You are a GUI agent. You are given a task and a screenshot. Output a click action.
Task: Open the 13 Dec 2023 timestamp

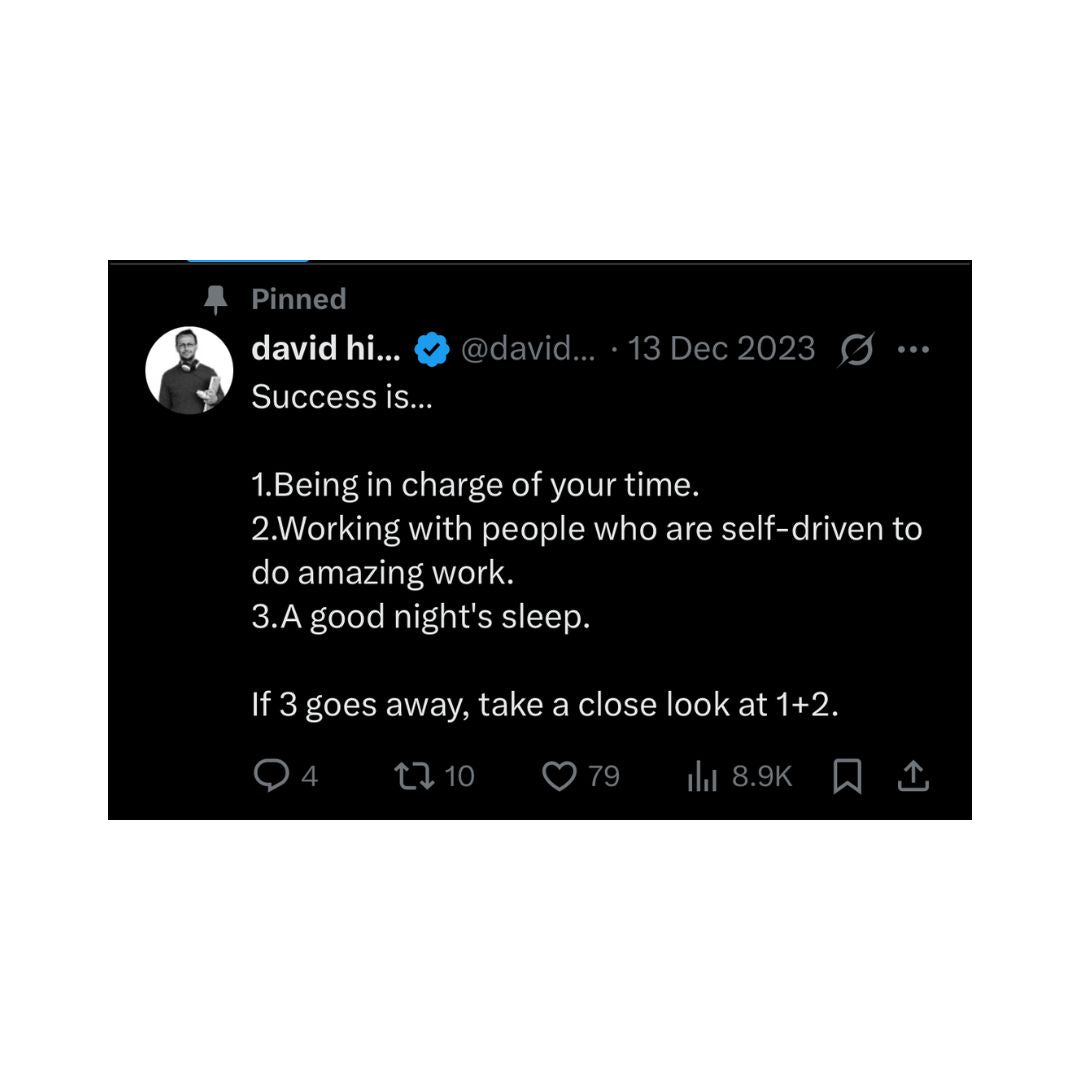pyautogui.click(x=721, y=349)
